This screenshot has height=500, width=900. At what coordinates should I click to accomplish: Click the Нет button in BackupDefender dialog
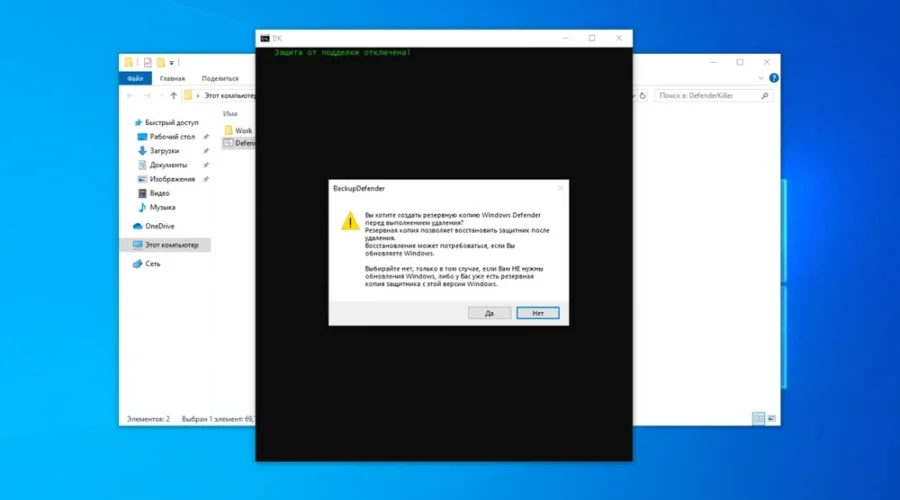537,313
